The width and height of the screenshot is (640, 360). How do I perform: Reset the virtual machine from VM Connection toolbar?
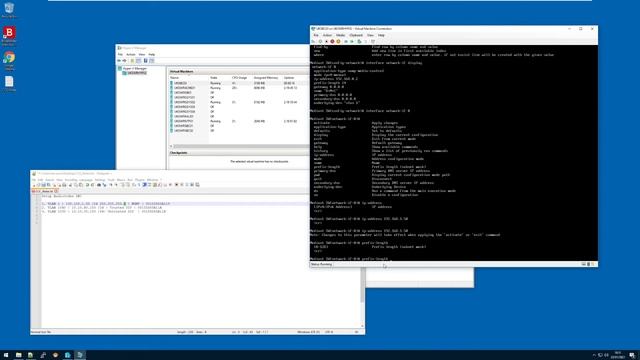coord(352,41)
